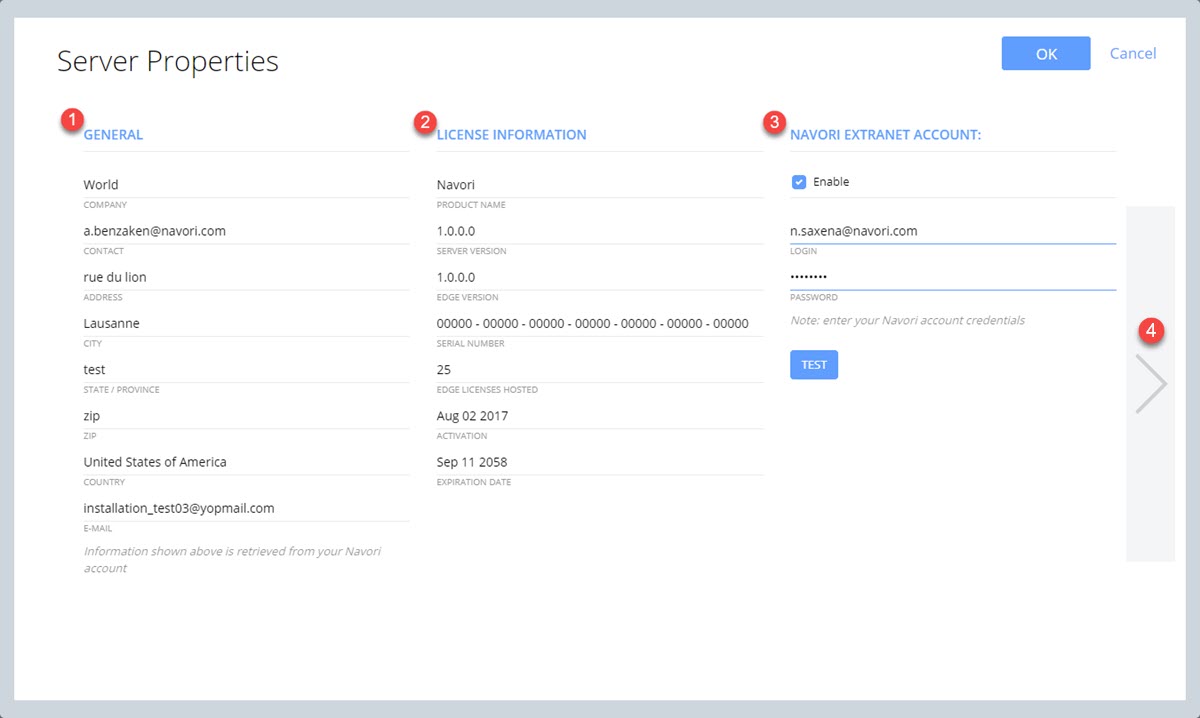This screenshot has height=718, width=1200.
Task: Click the Server Version value 1.0.0.0
Action: tap(456, 231)
